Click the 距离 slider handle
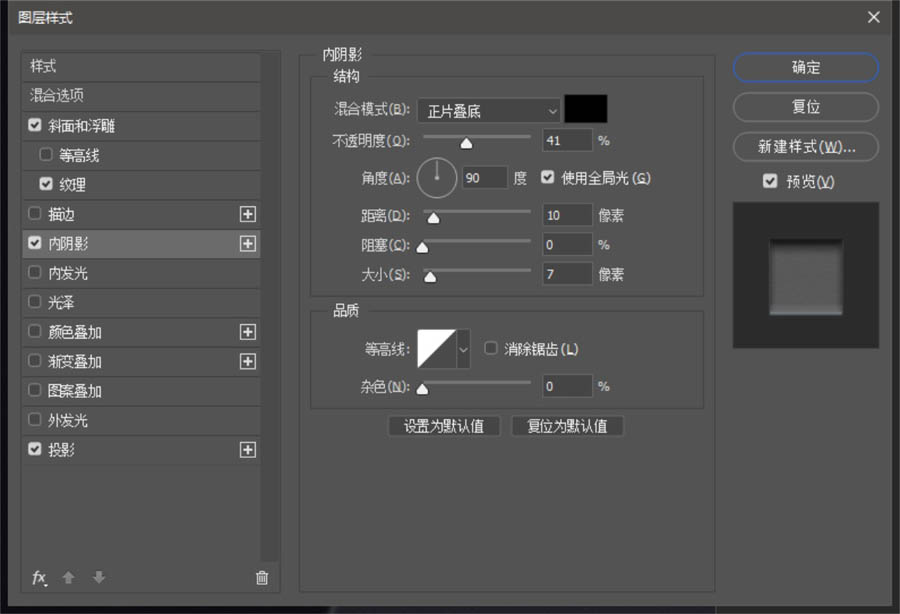The width and height of the screenshot is (900, 614). pos(433,218)
